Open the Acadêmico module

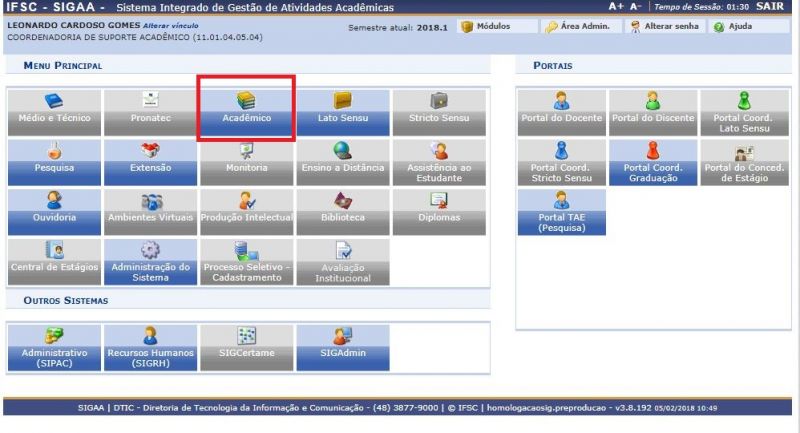click(246, 110)
